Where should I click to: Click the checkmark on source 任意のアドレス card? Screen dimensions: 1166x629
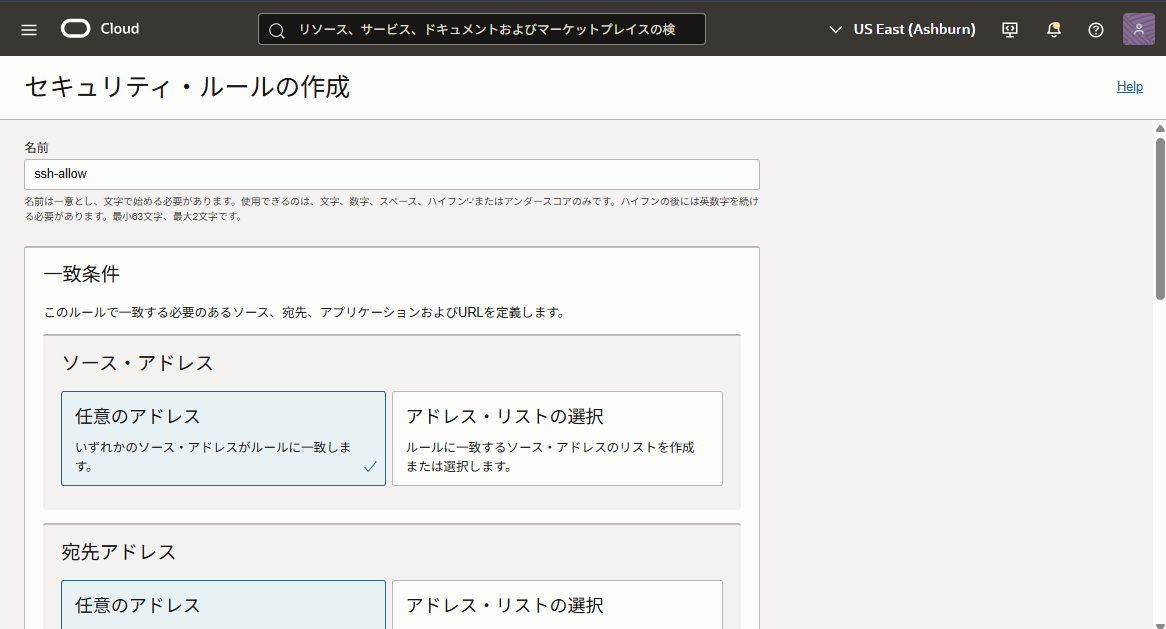click(x=370, y=467)
